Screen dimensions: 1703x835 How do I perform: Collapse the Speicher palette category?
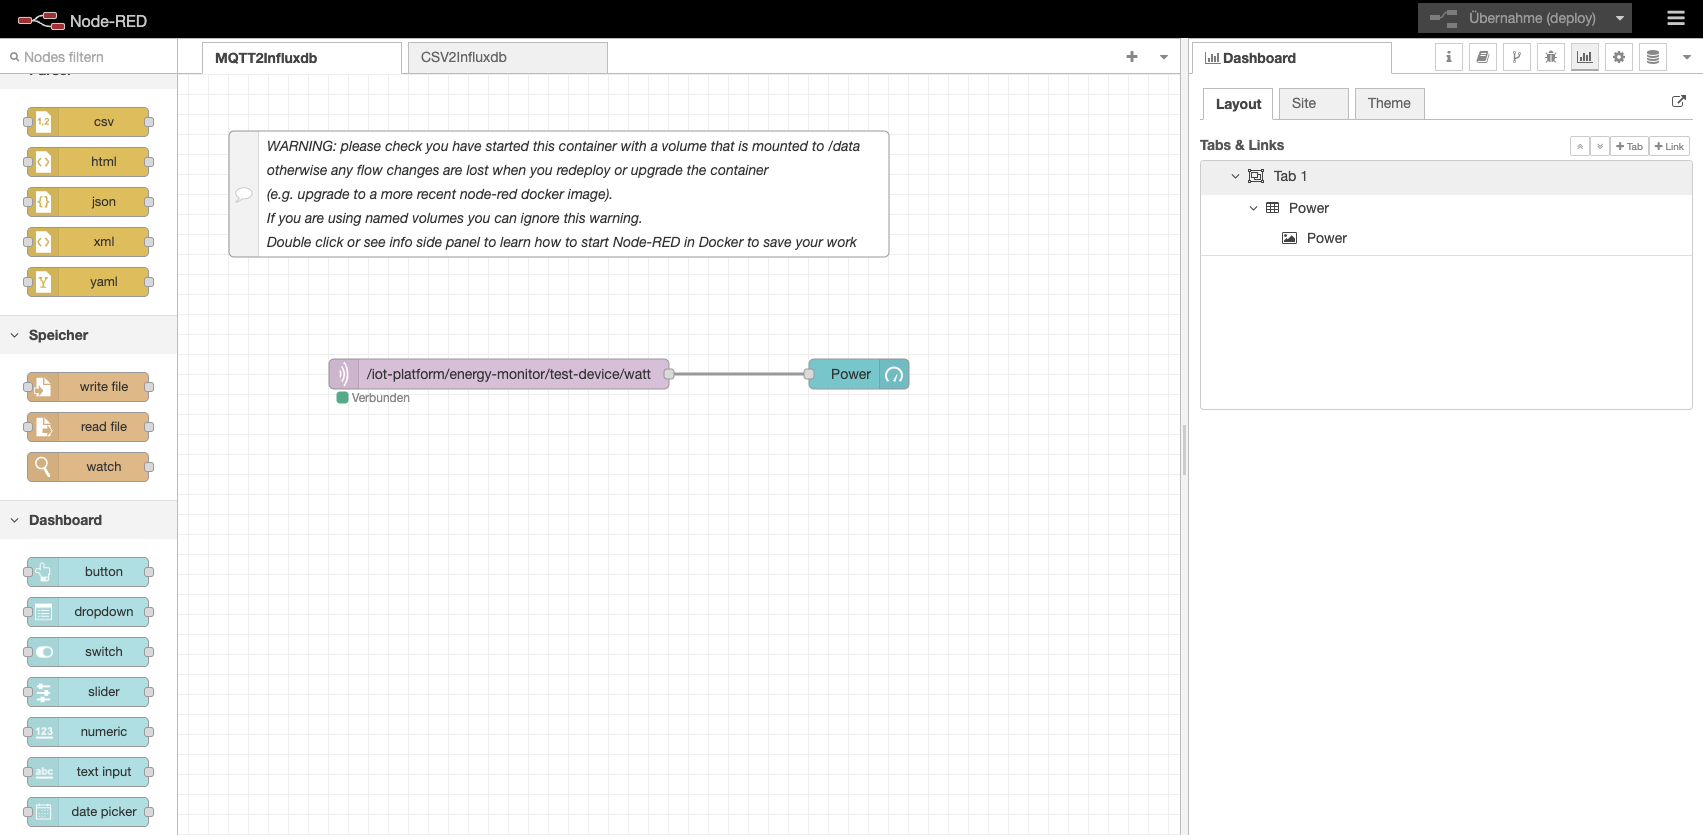point(15,335)
